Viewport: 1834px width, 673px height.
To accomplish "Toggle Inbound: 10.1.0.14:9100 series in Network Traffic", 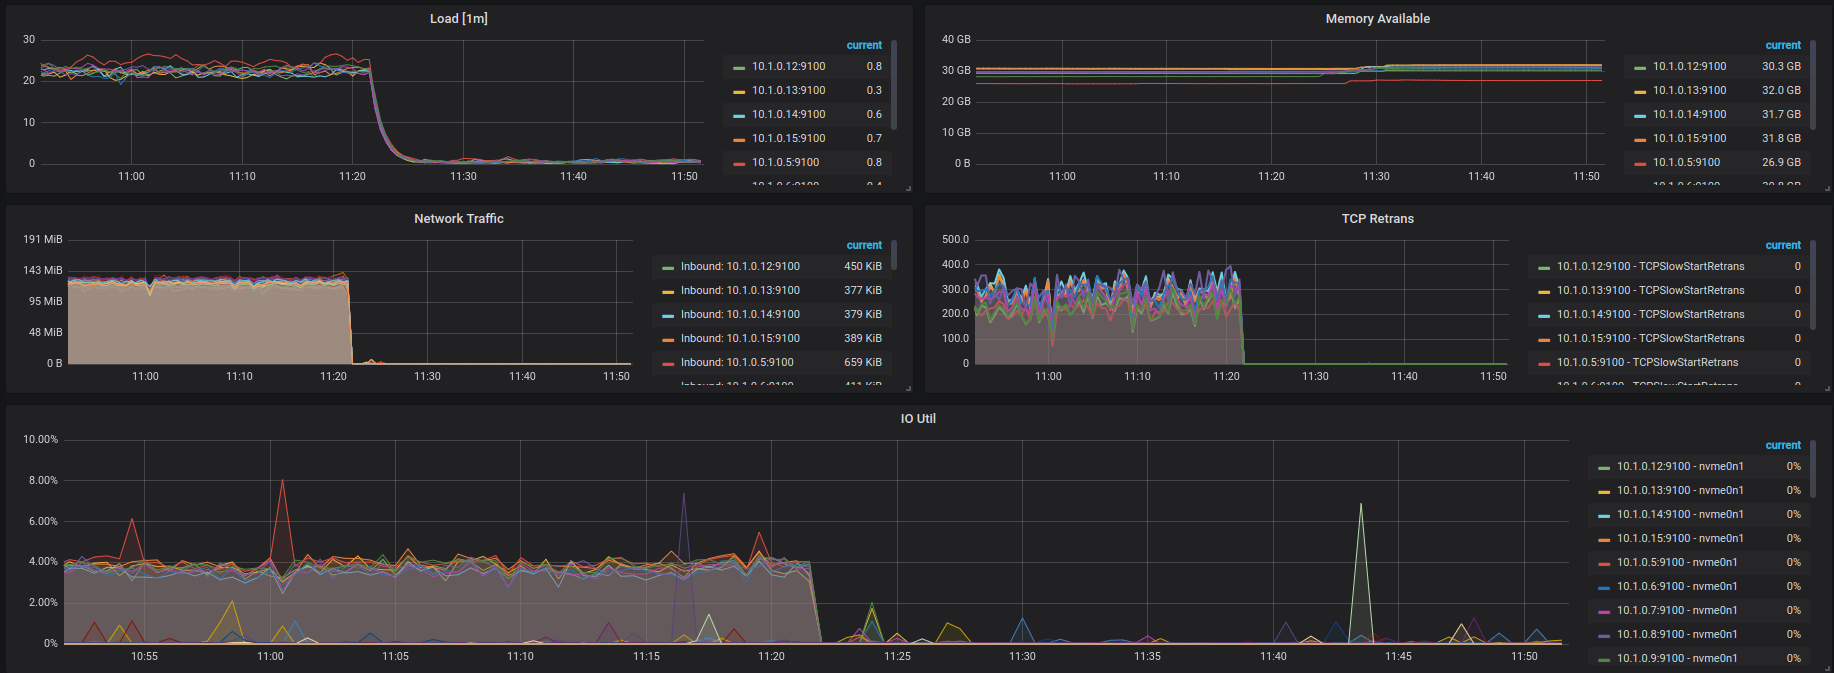I will point(740,314).
